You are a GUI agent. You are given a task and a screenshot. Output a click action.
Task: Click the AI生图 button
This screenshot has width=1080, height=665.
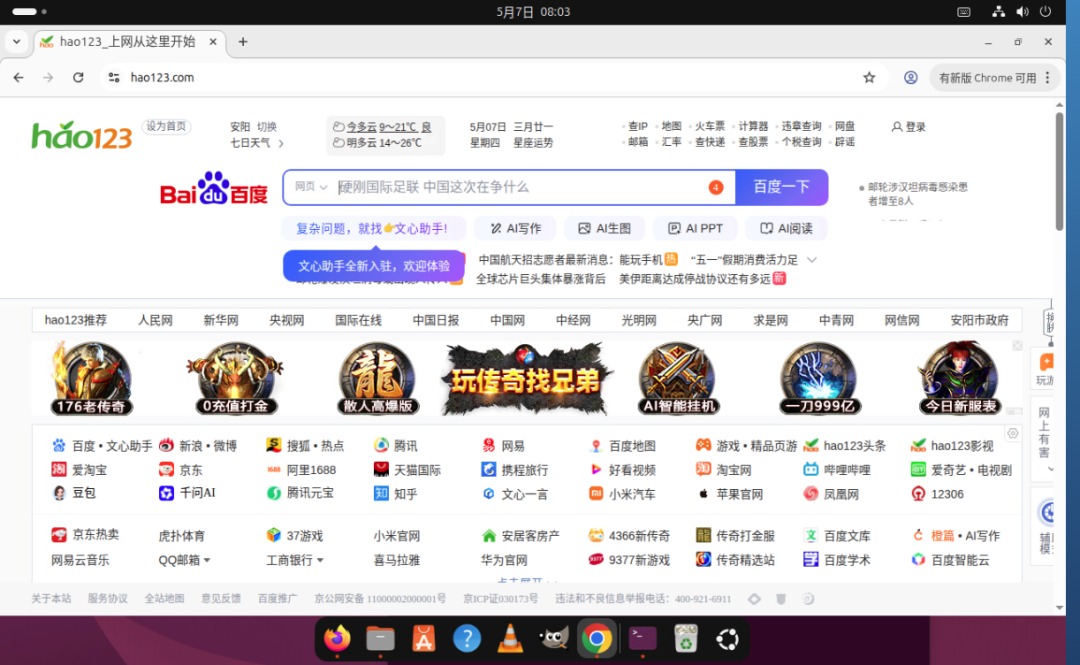click(605, 228)
